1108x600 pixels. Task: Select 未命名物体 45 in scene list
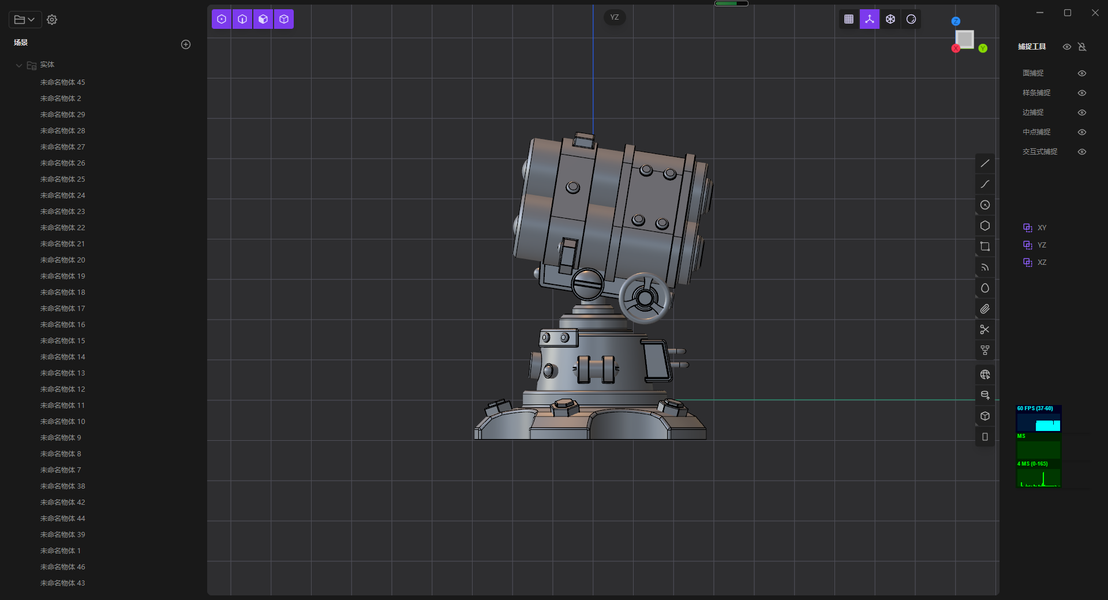(62, 83)
